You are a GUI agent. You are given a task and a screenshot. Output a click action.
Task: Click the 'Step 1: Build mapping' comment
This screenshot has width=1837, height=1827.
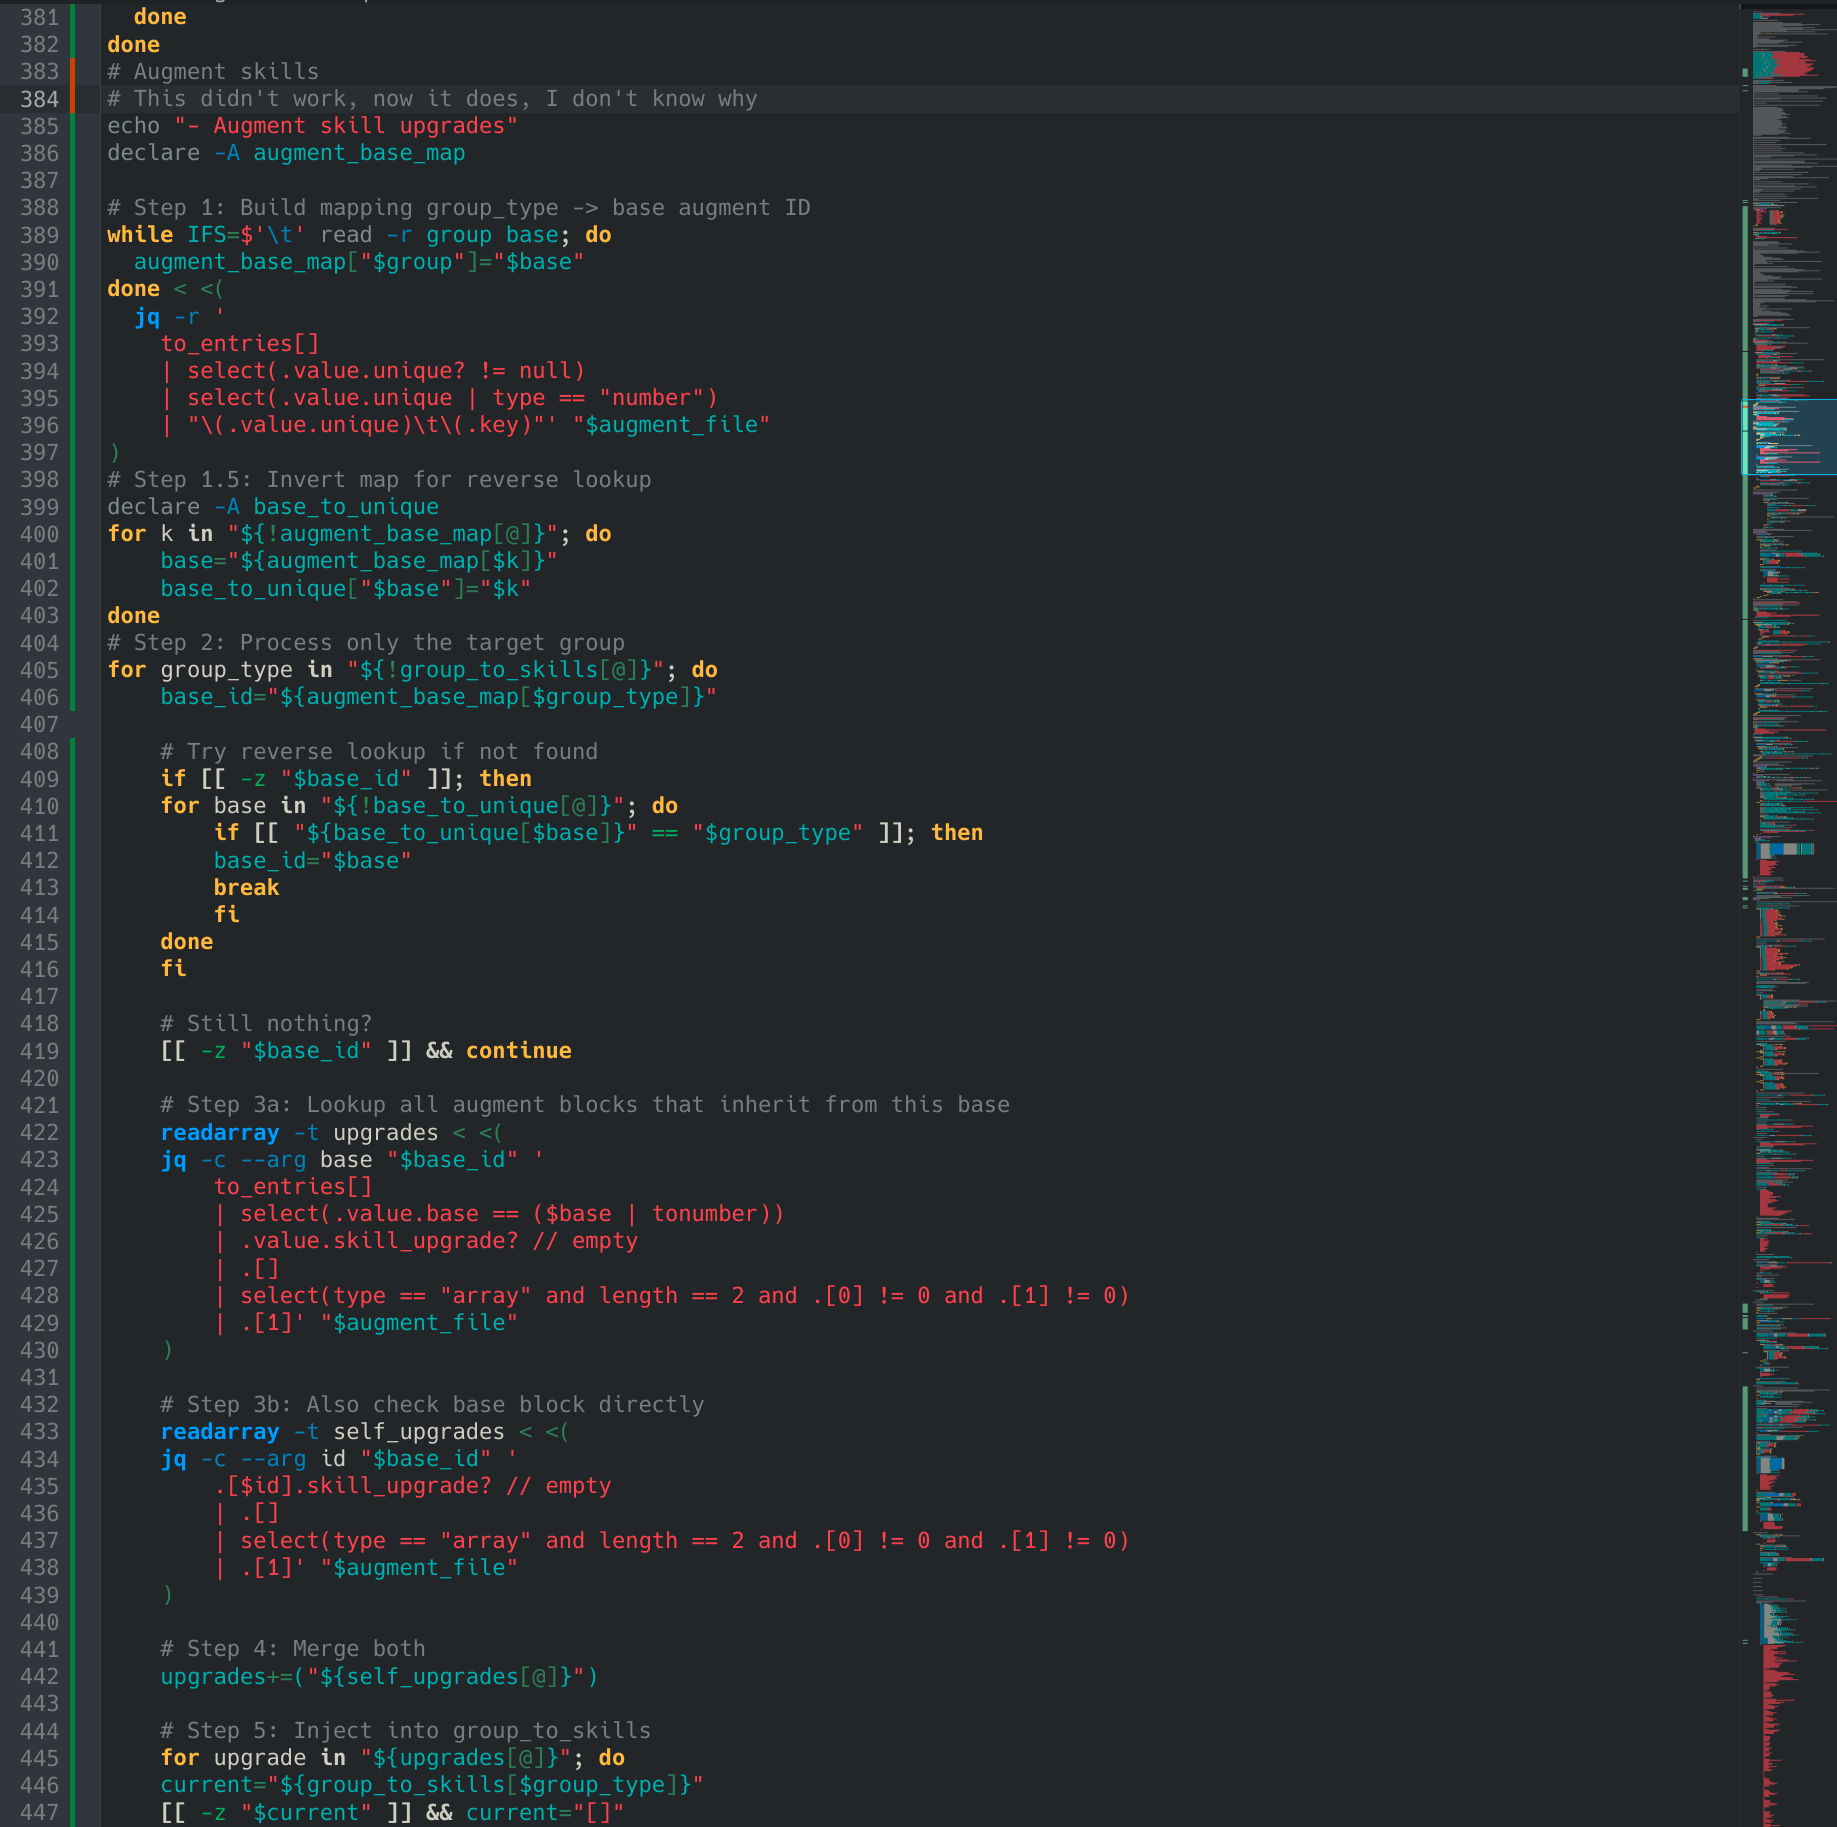tap(459, 208)
